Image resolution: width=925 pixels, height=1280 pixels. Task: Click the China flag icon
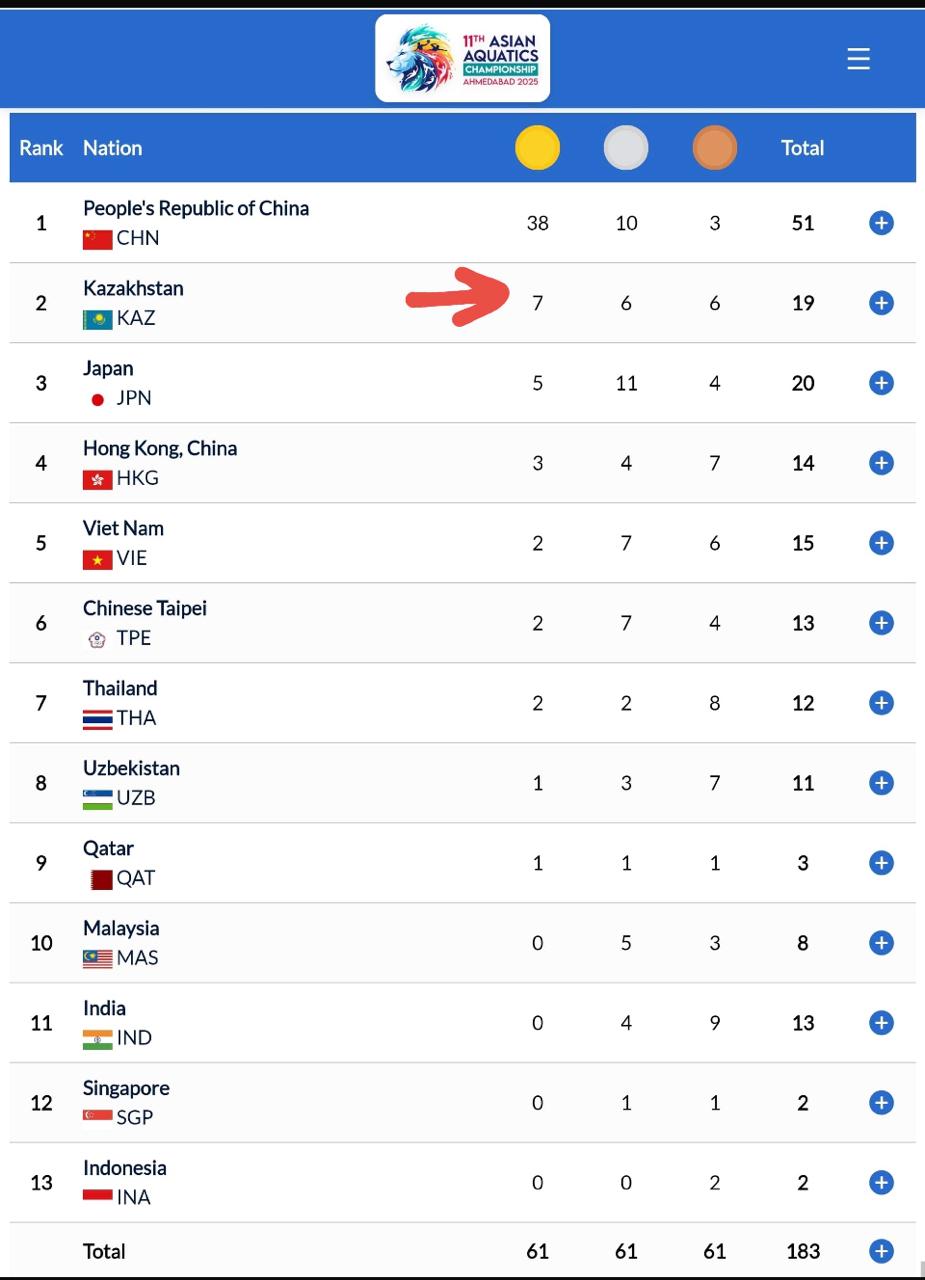(97, 239)
